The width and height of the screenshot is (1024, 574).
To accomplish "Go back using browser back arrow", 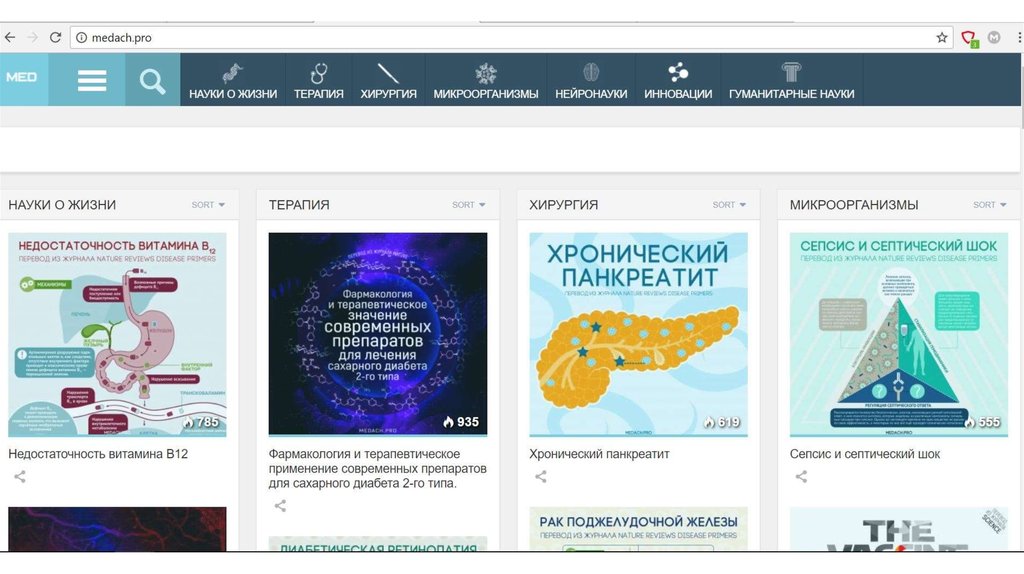I will (10, 38).
